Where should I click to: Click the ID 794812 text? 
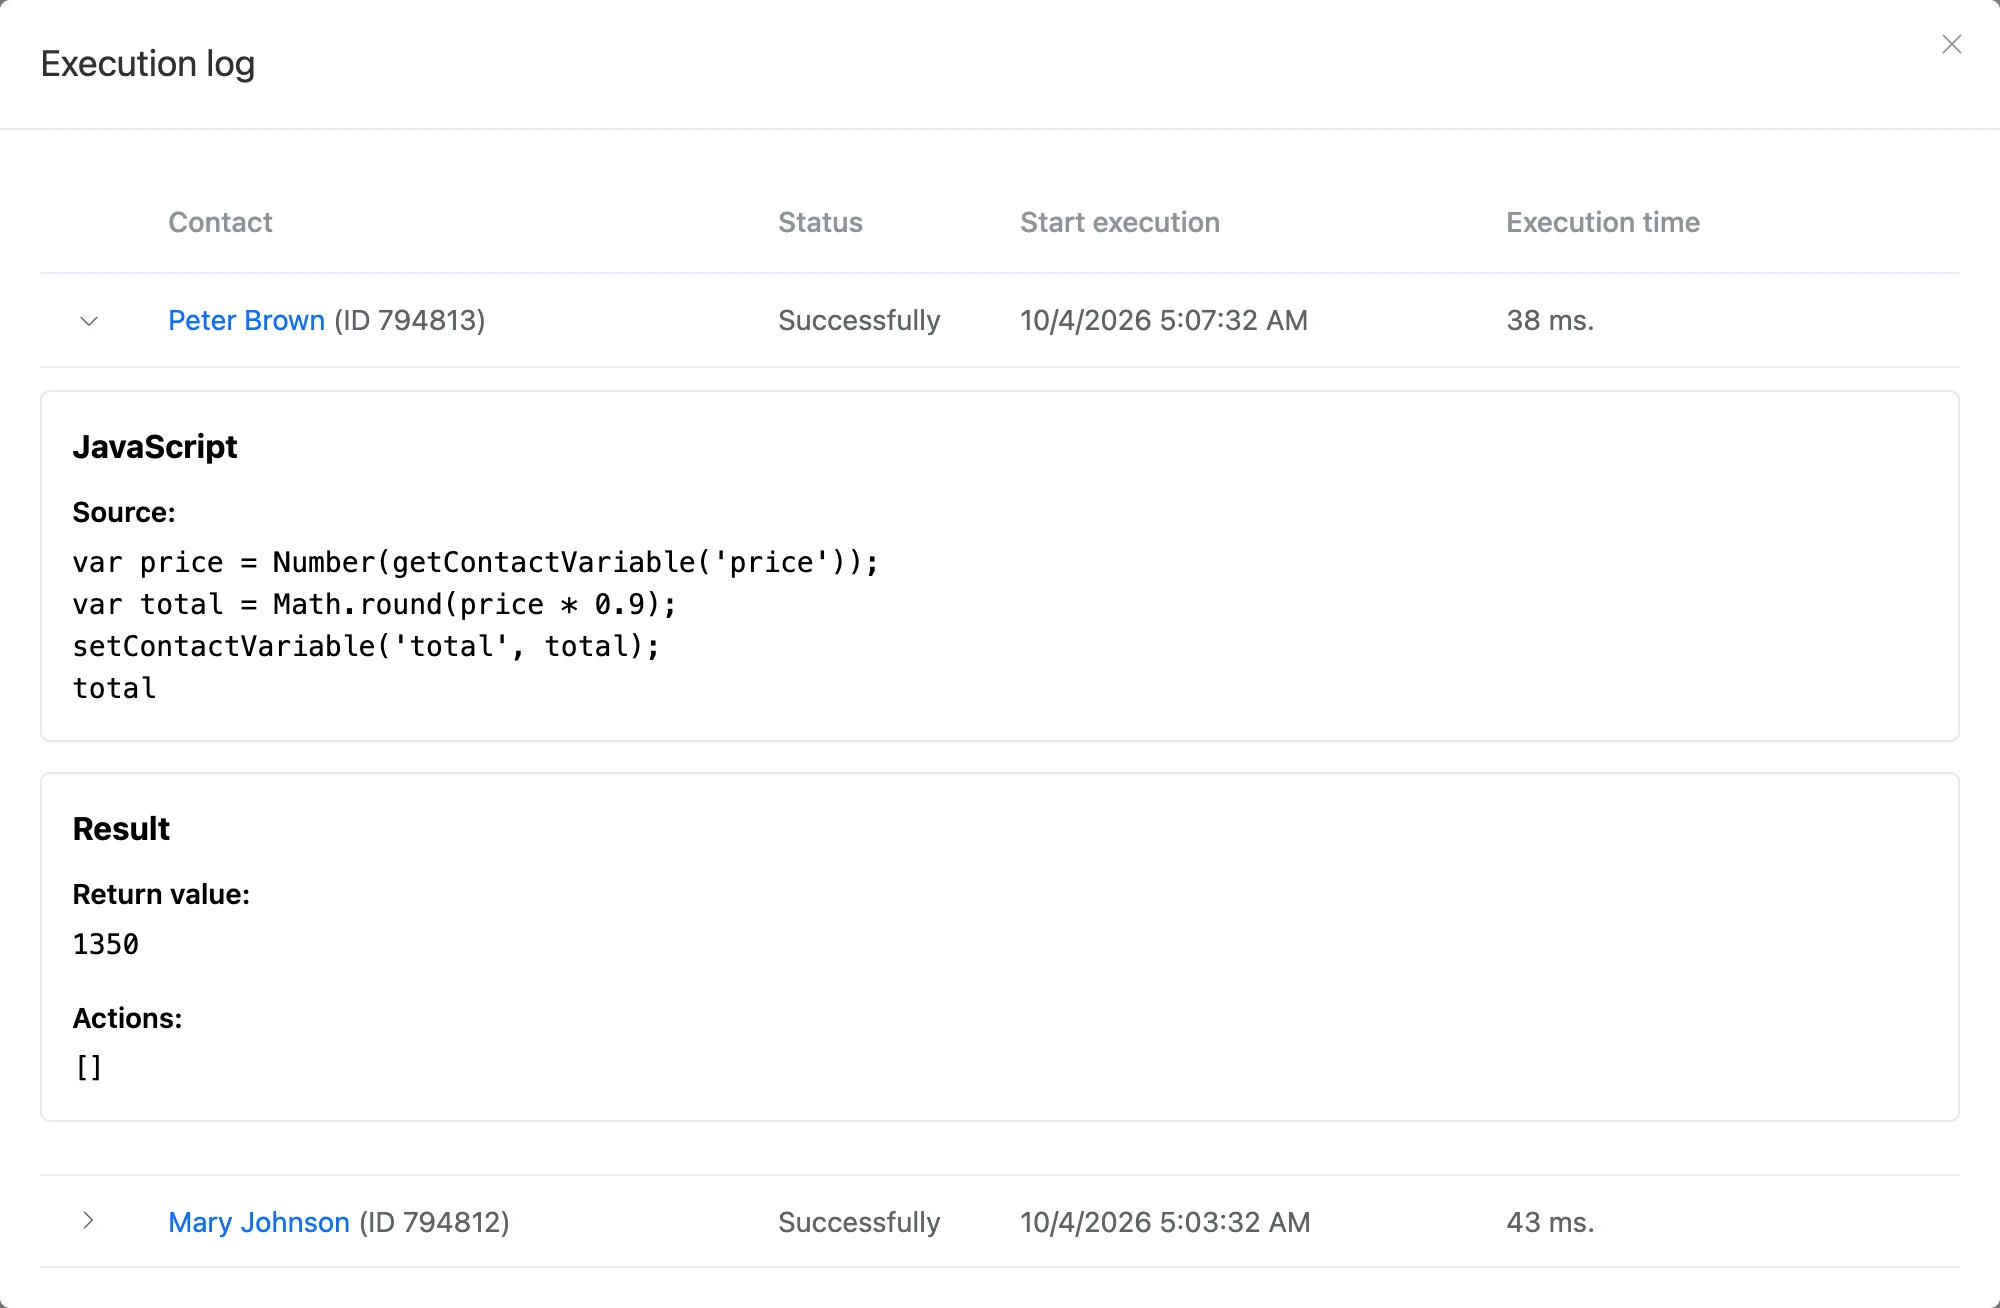pos(435,1222)
